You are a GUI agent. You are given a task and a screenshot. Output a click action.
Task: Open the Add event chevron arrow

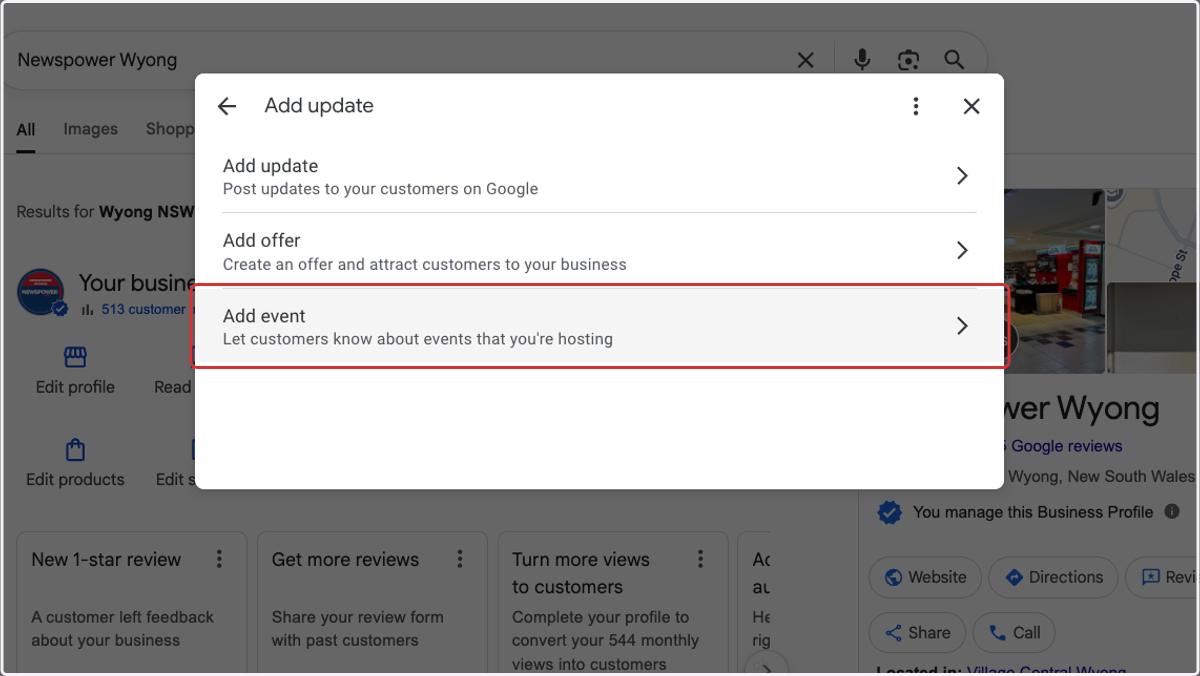pos(962,326)
